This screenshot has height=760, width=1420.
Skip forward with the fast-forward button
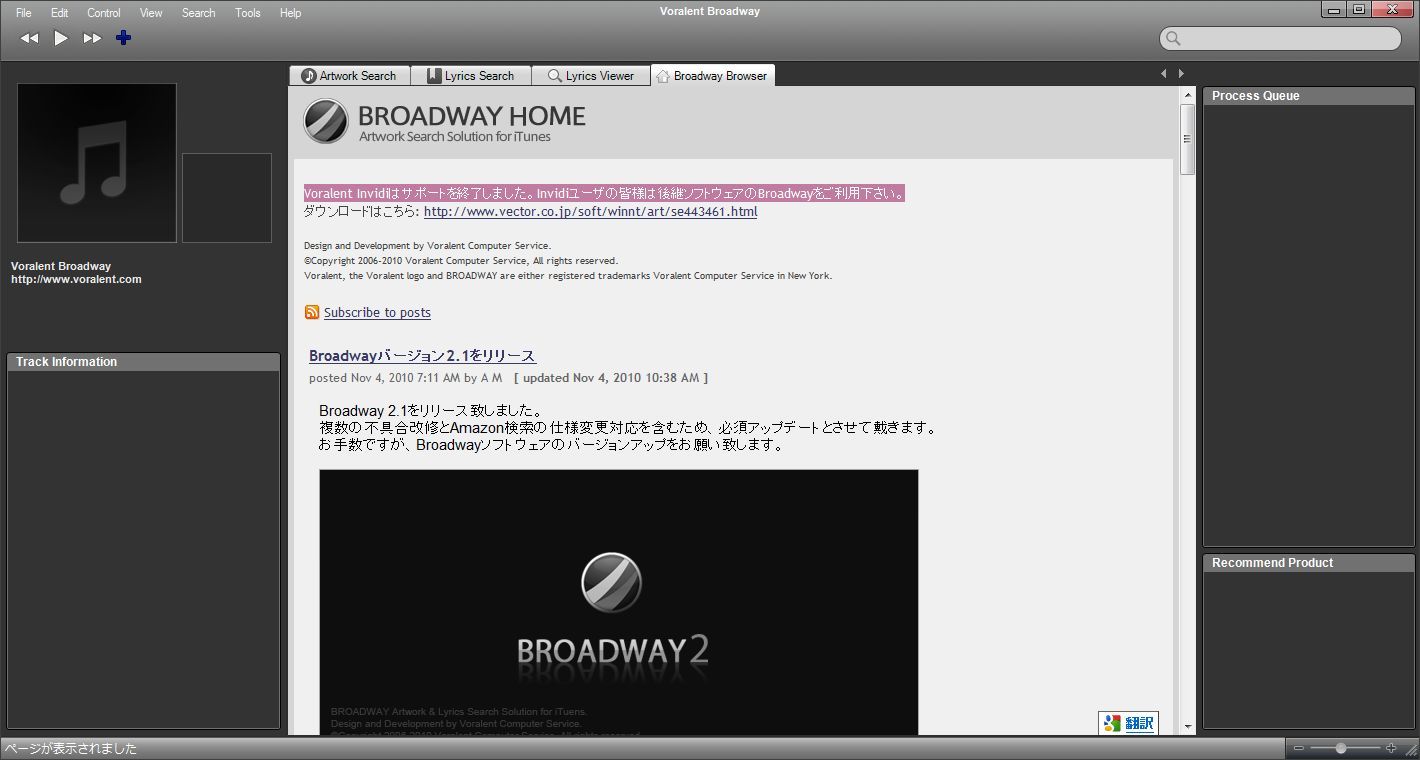point(92,38)
